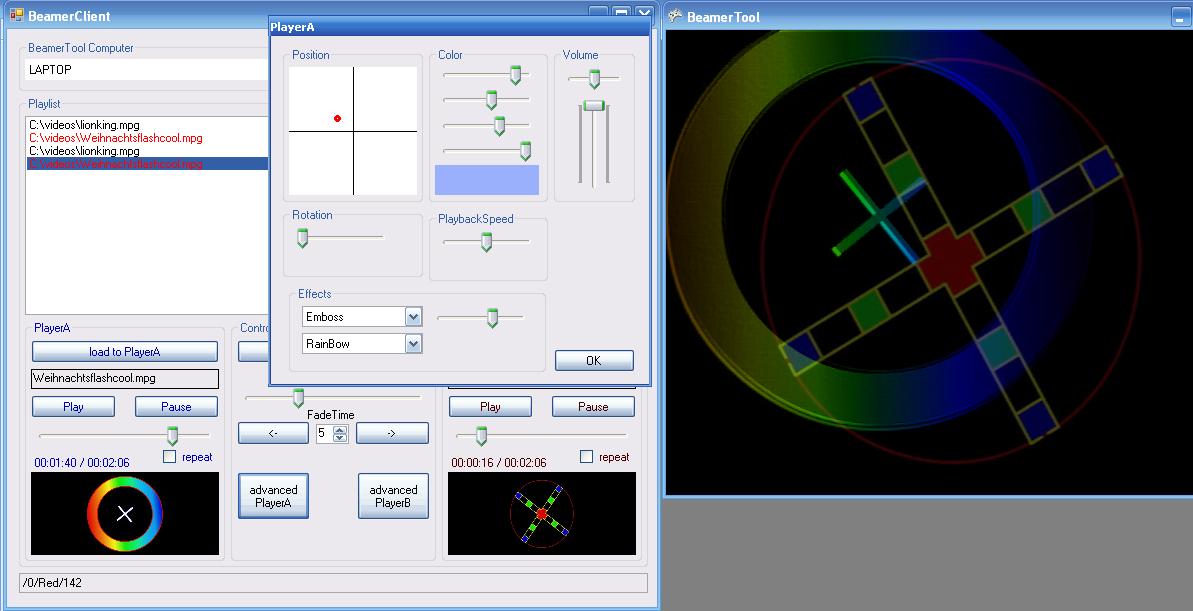The height and width of the screenshot is (611, 1193).
Task: Click the Rotation slider handle
Action: [x=302, y=238]
